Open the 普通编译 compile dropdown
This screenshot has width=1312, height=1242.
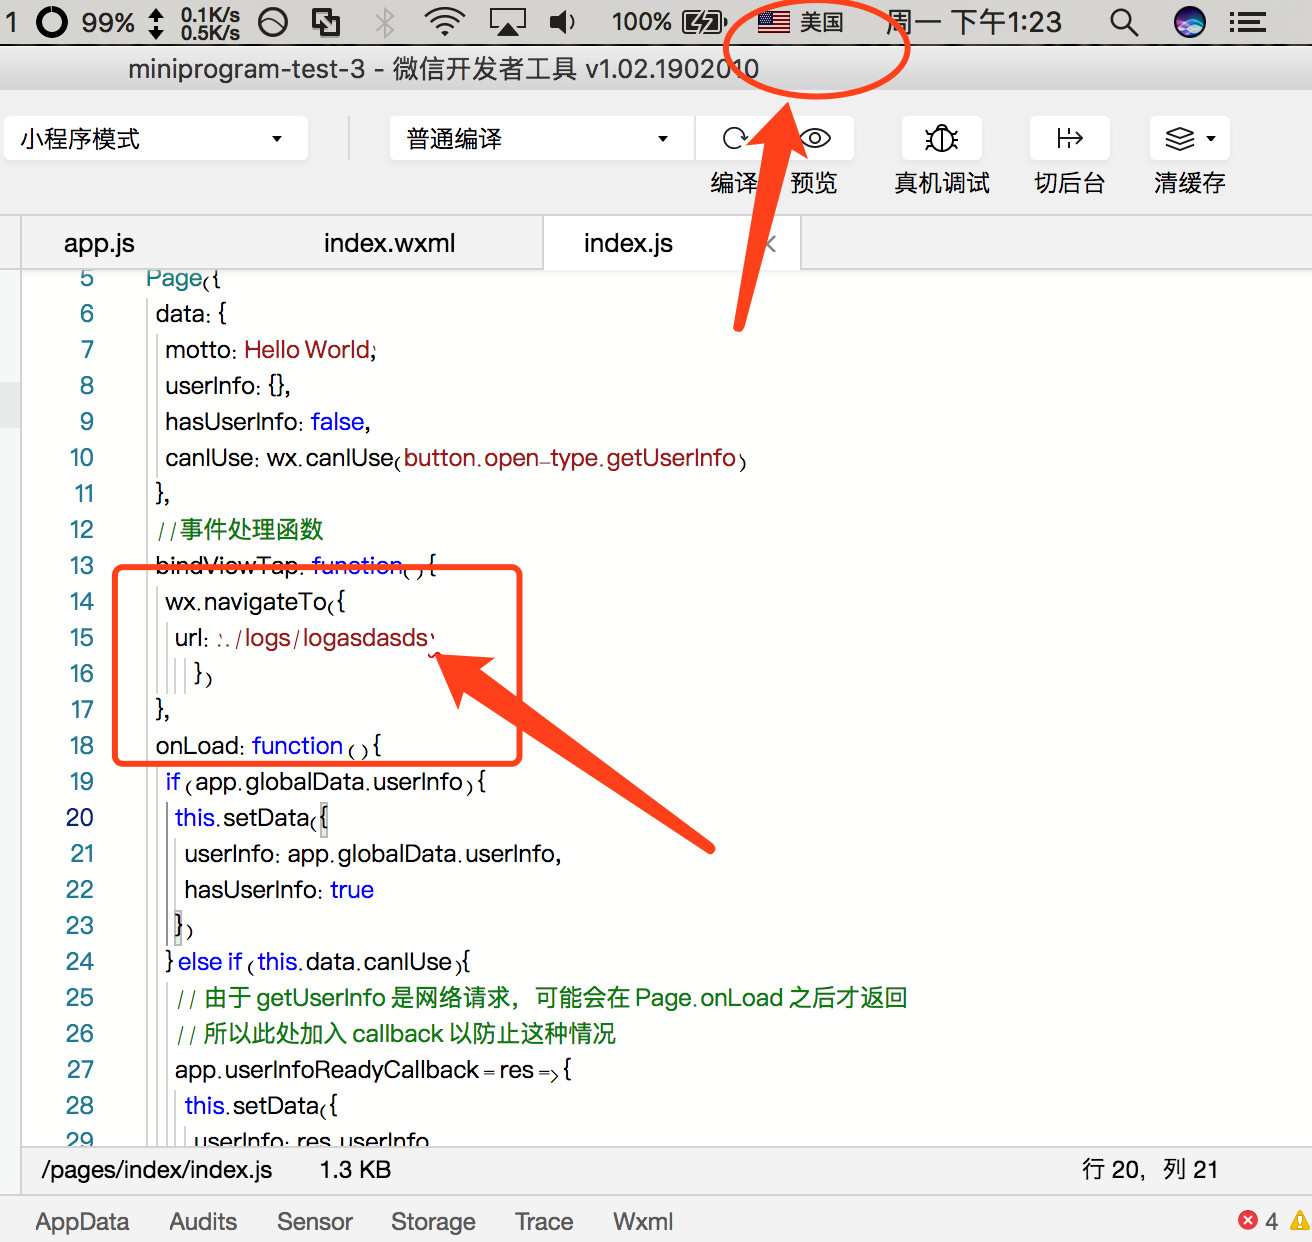click(x=541, y=138)
